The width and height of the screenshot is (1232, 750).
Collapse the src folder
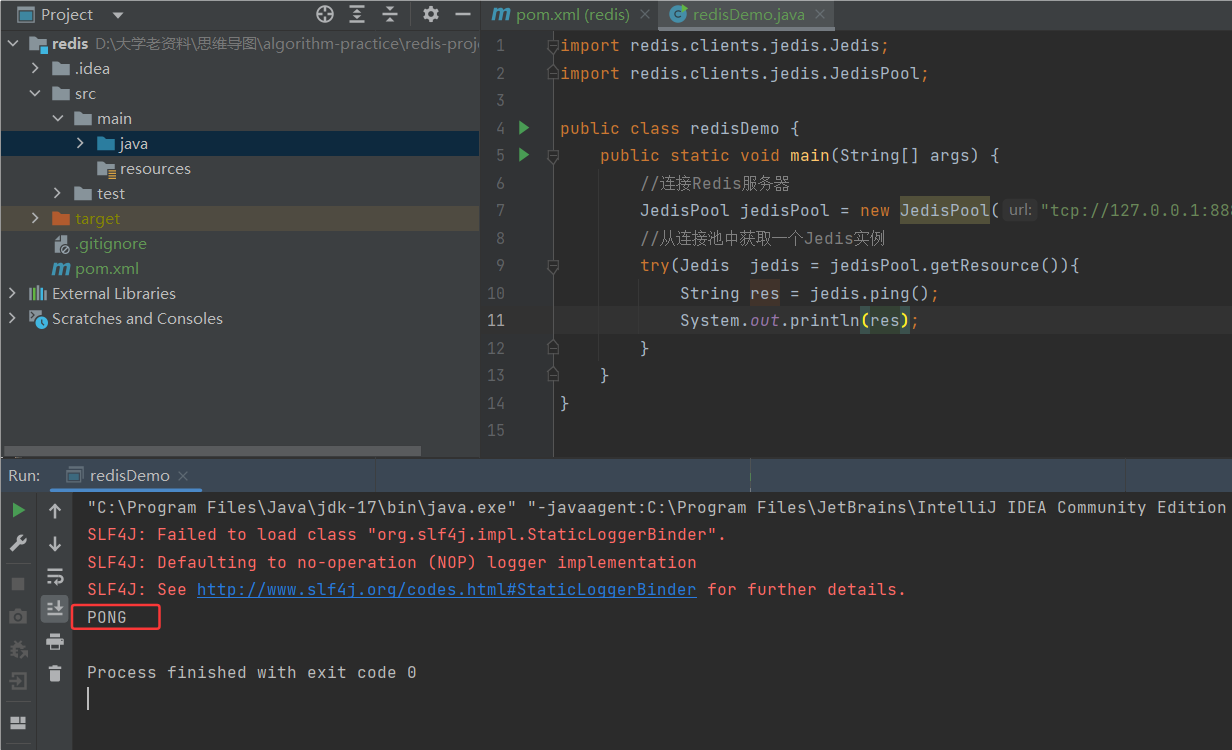(36, 93)
